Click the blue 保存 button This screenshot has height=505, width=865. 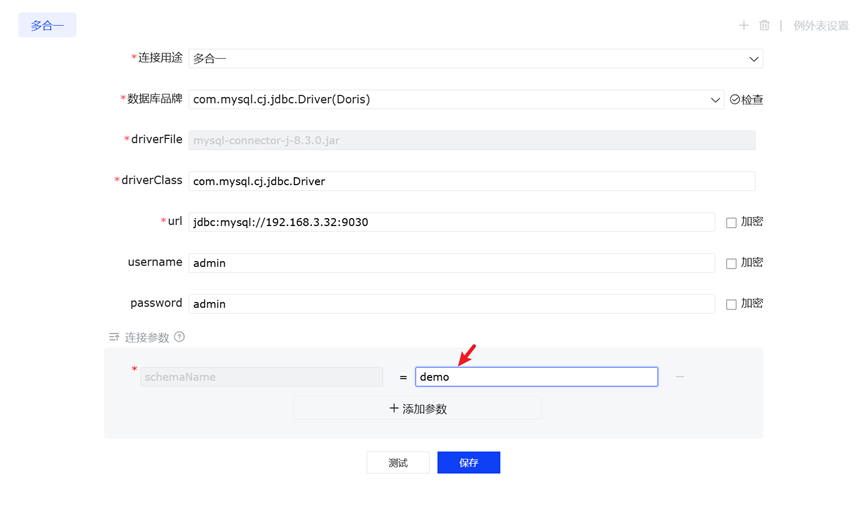(x=468, y=463)
